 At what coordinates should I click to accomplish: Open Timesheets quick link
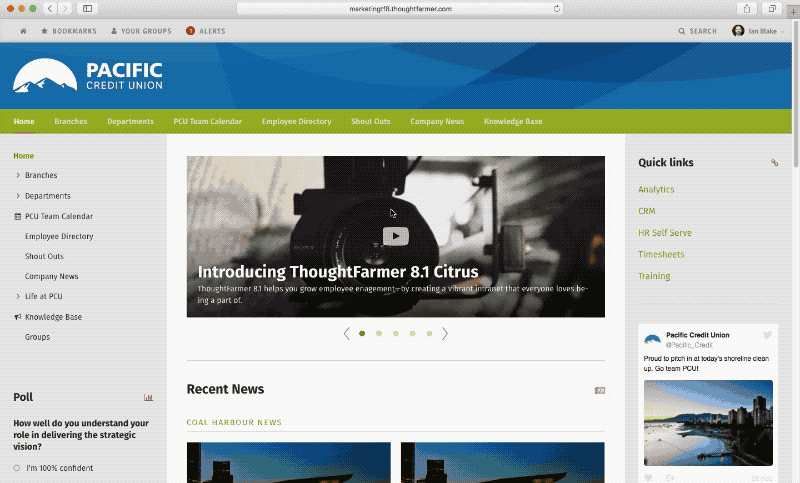661,254
